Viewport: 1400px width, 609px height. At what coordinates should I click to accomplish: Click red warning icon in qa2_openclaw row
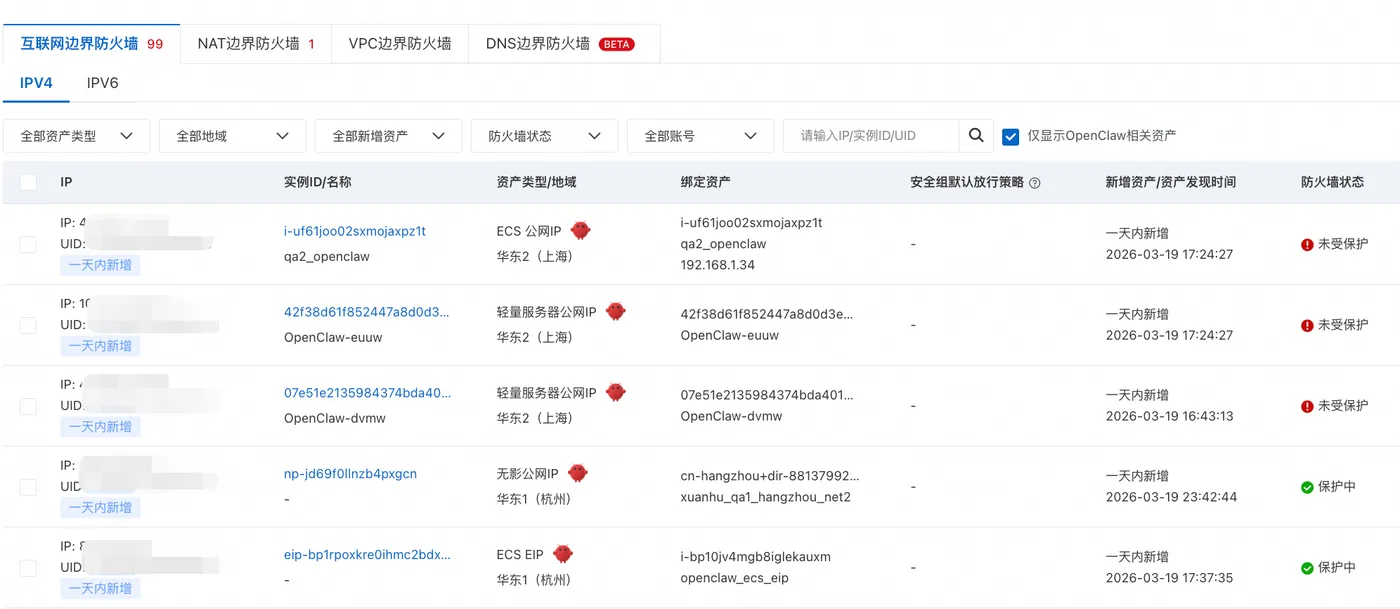pos(1307,244)
